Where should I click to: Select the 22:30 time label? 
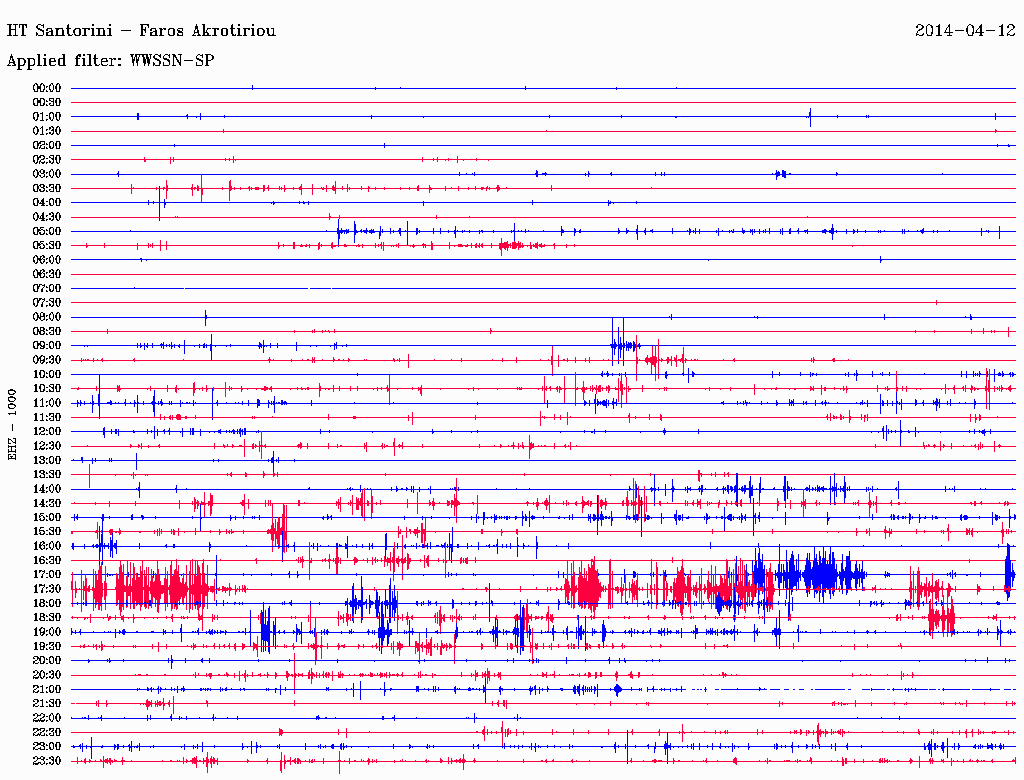pyautogui.click(x=47, y=732)
